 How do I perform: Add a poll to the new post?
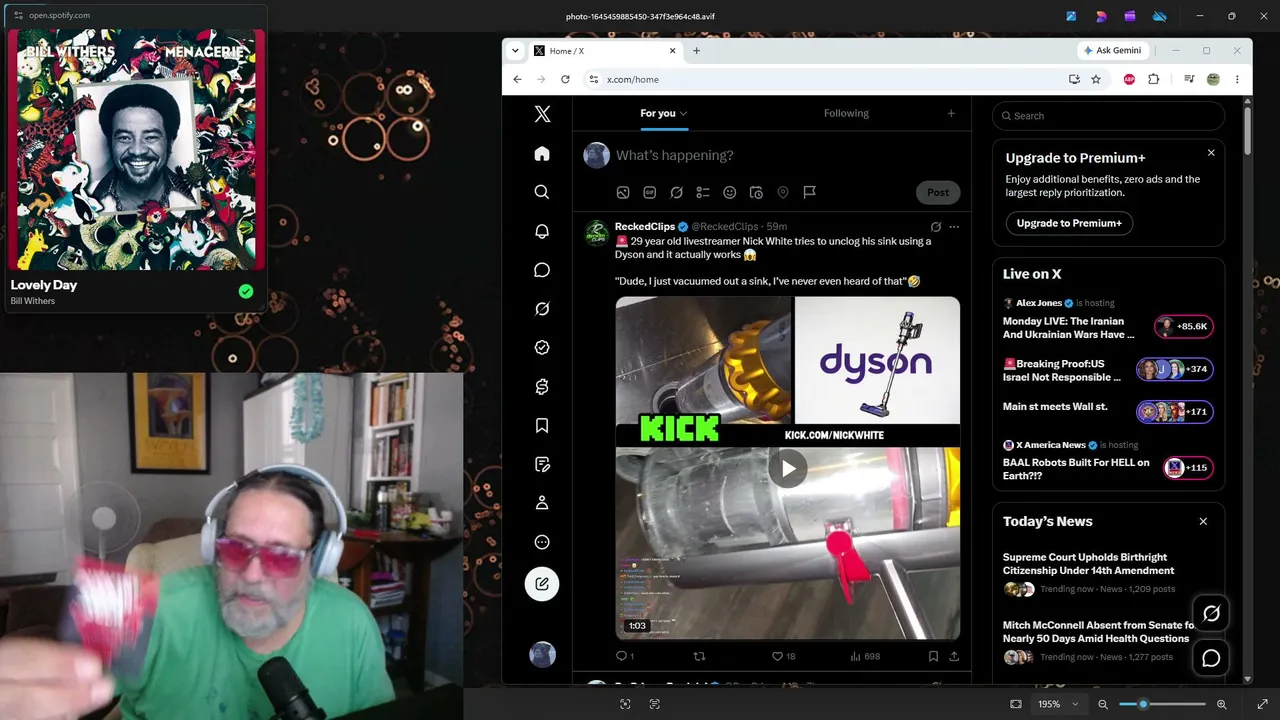703,192
